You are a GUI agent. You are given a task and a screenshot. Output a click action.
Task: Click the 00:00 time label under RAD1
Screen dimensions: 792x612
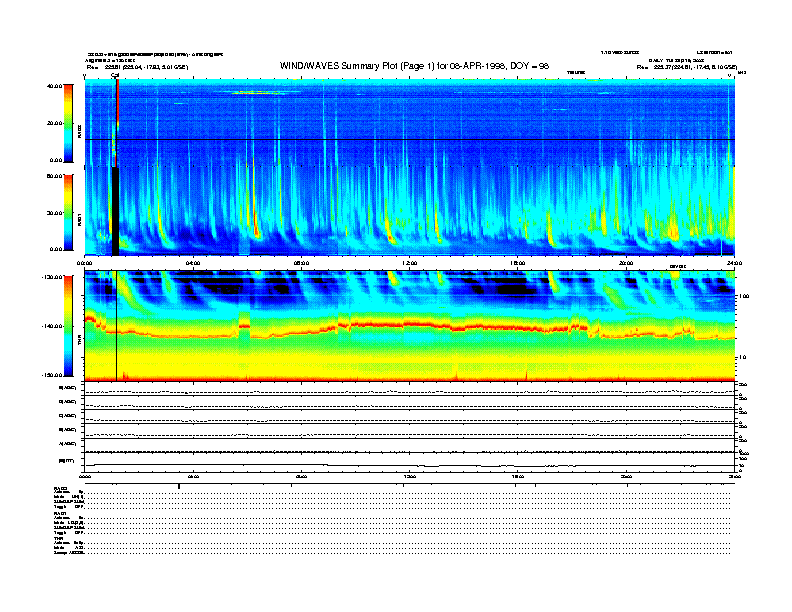pyautogui.click(x=84, y=263)
